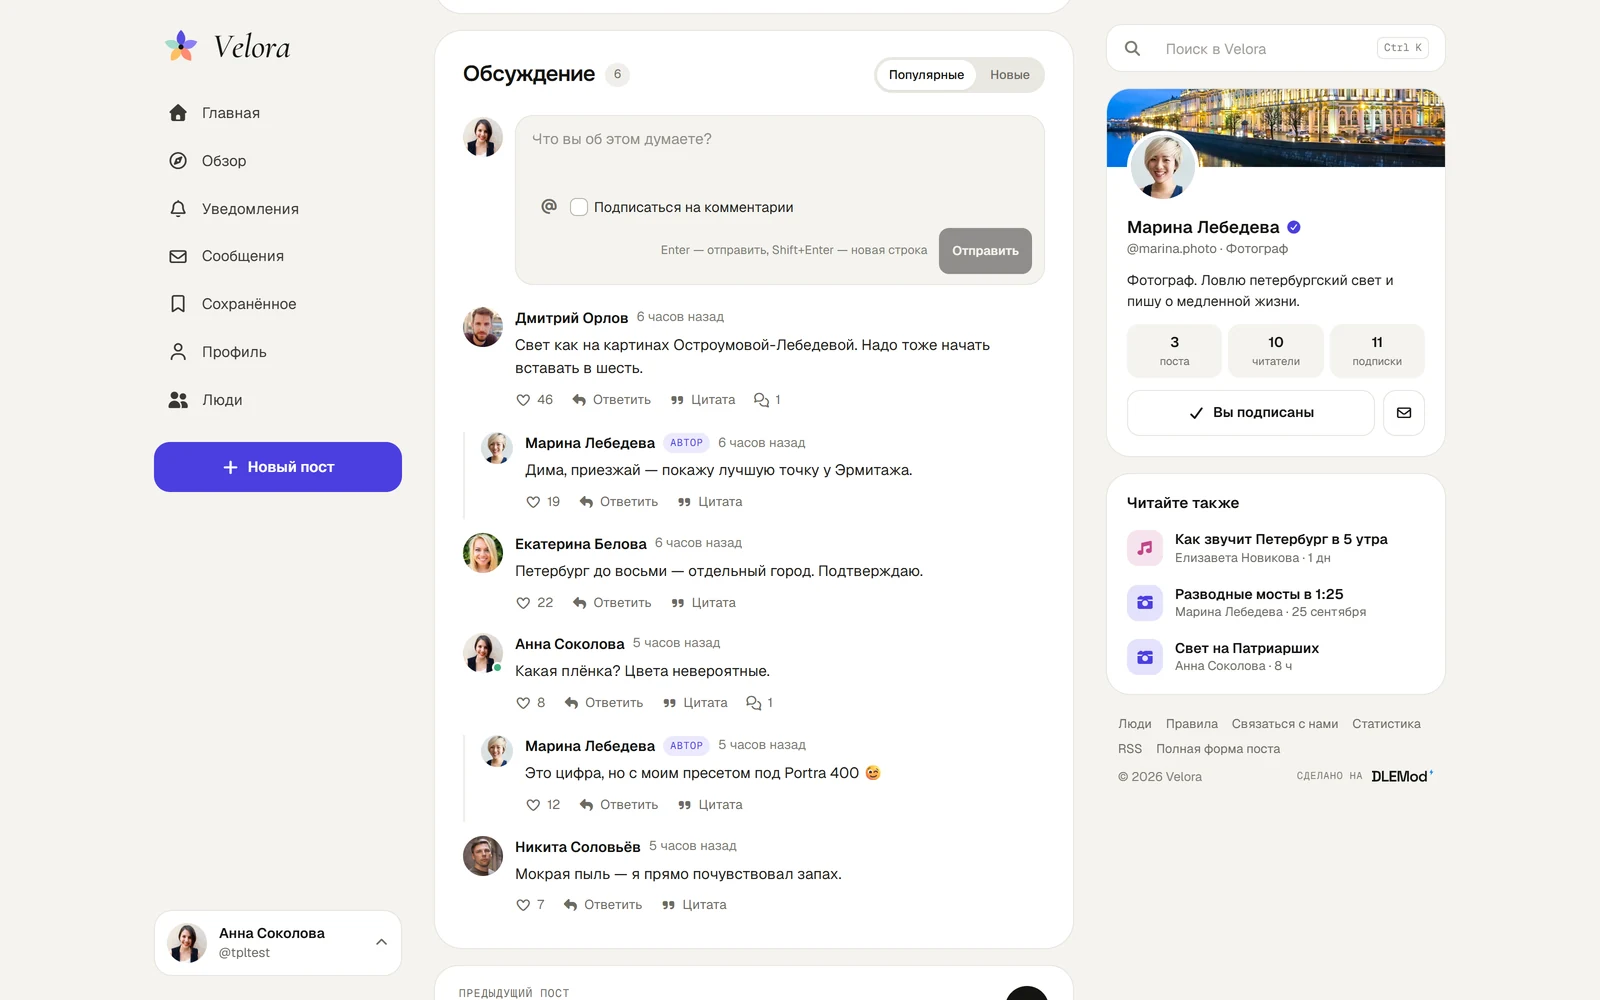Toggle replies thread under Дмитрий Орлов's comment

[x=767, y=400]
